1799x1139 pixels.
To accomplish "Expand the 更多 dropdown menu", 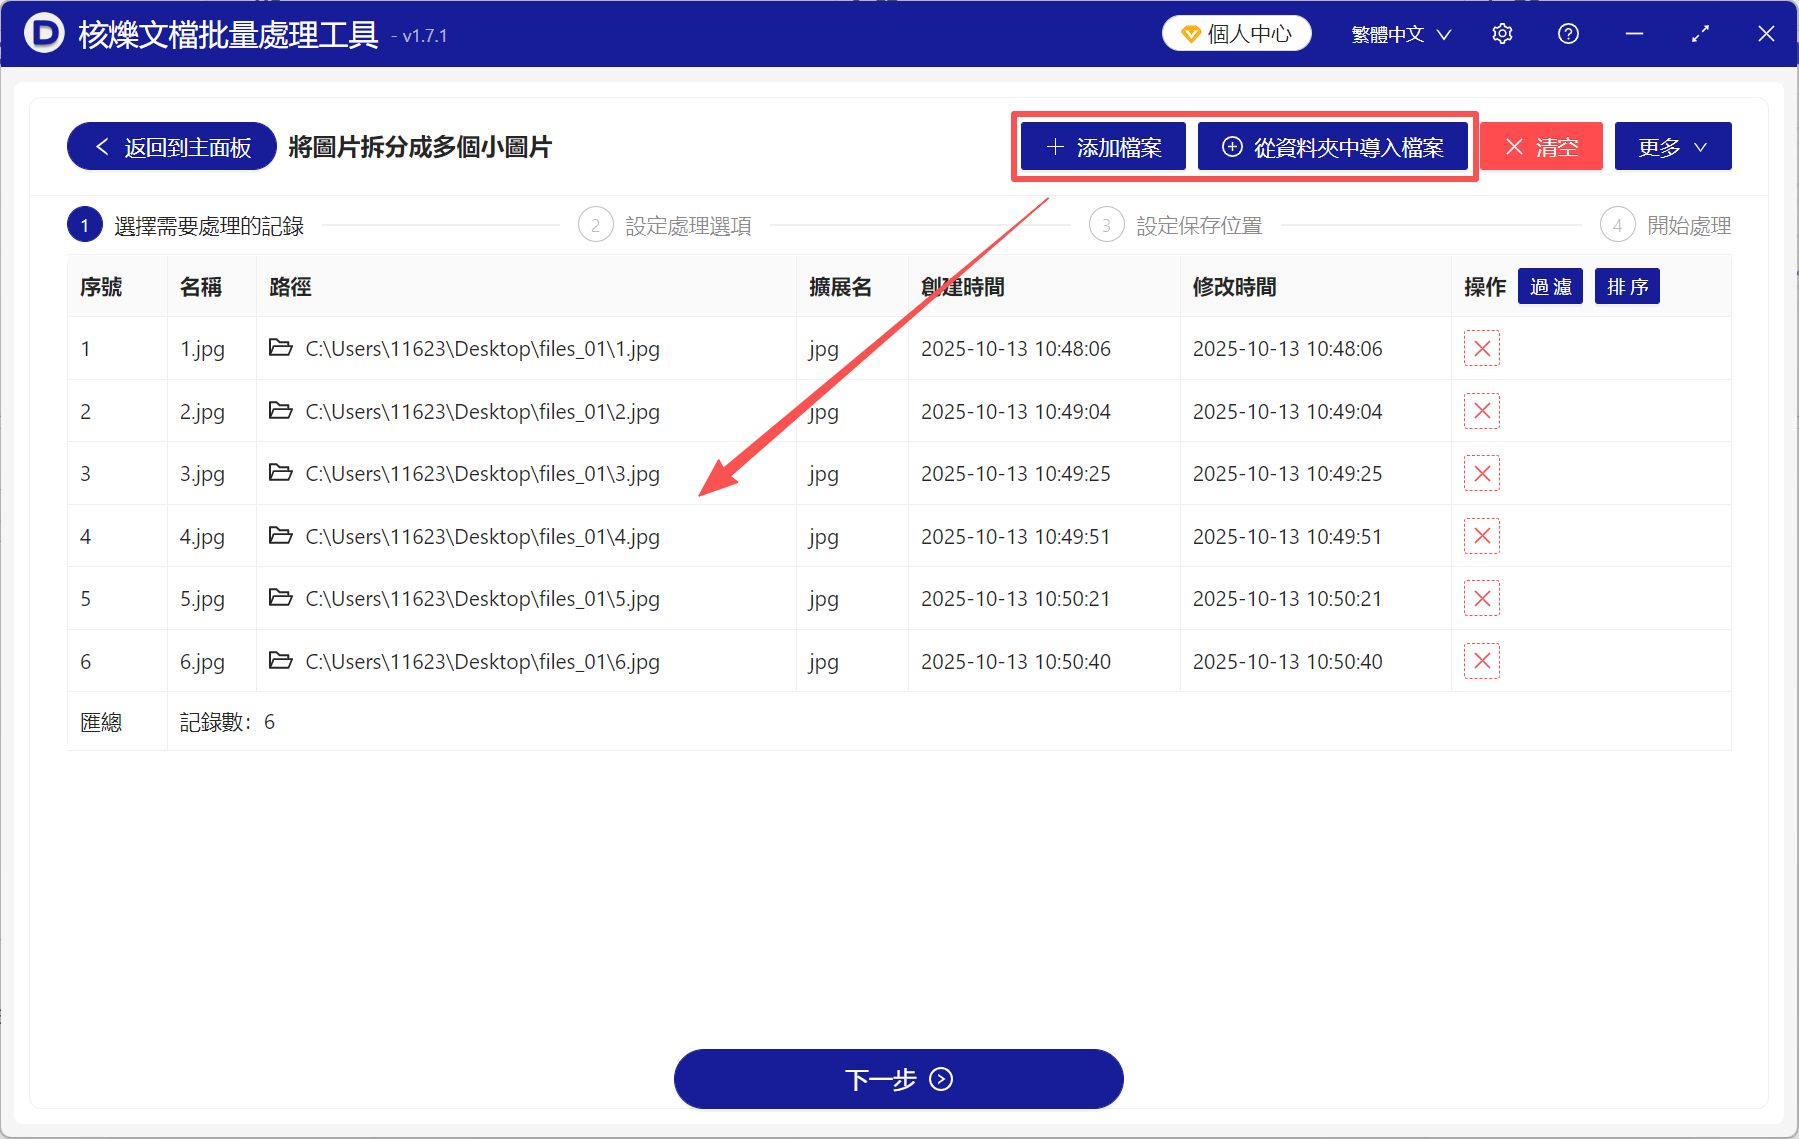I will pos(1672,146).
